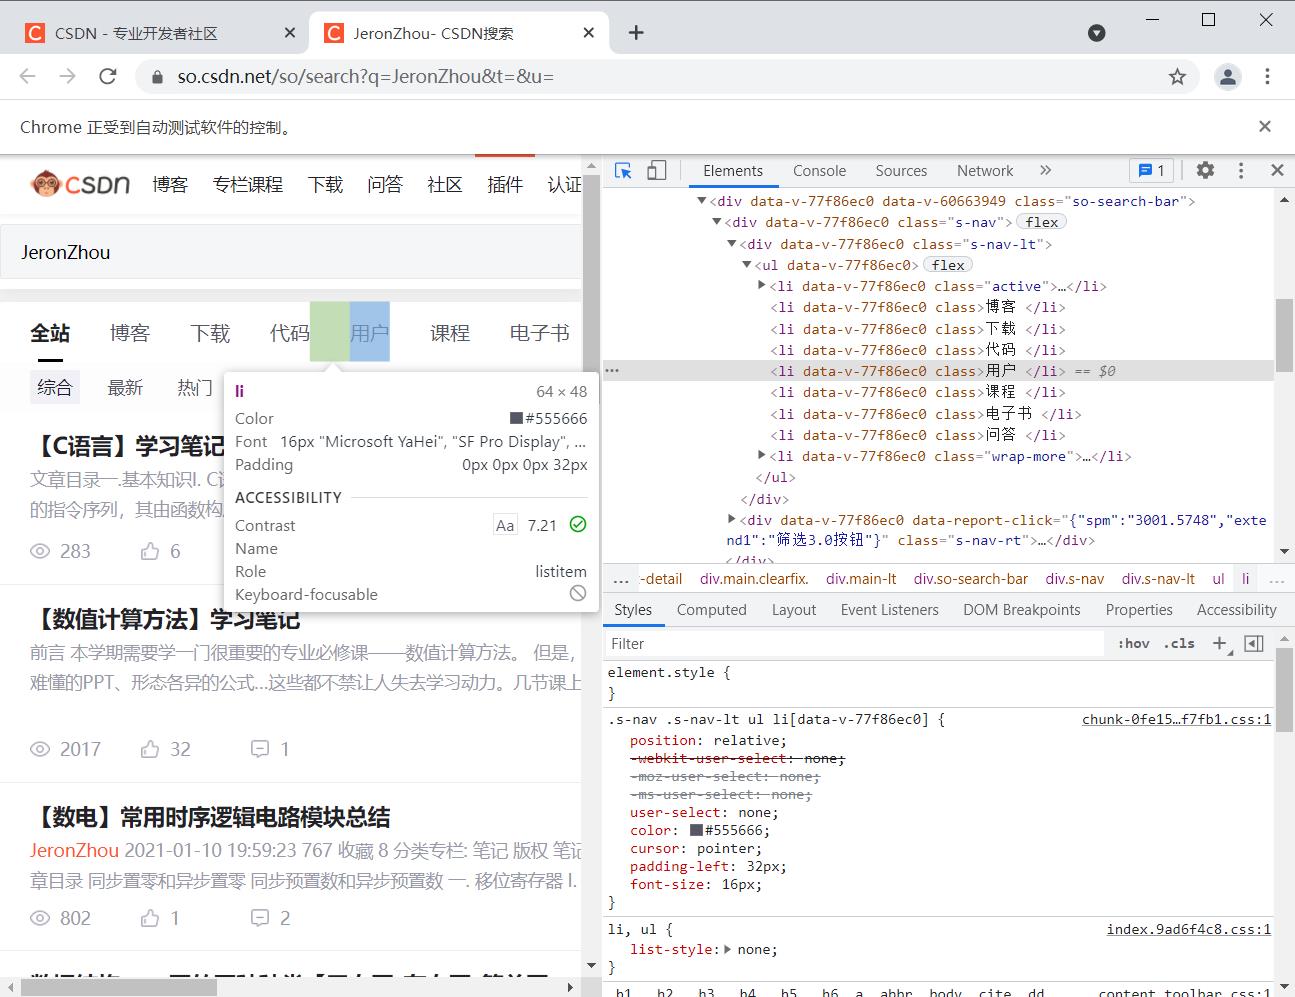Open index.9ad6f4c8.css source link
Image resolution: width=1295 pixels, height=997 pixels.
(1189, 930)
